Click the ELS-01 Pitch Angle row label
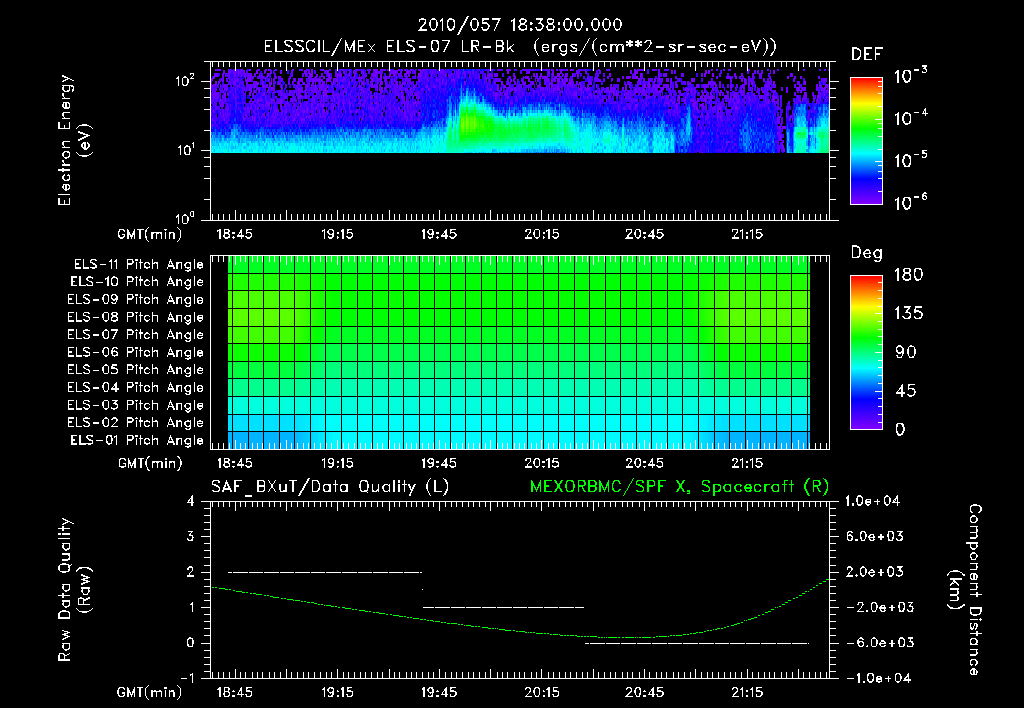 tap(137, 440)
